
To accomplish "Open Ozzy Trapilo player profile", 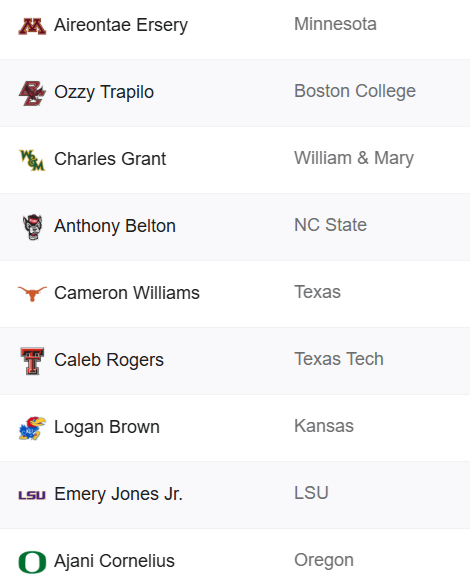I will pos(104,92).
